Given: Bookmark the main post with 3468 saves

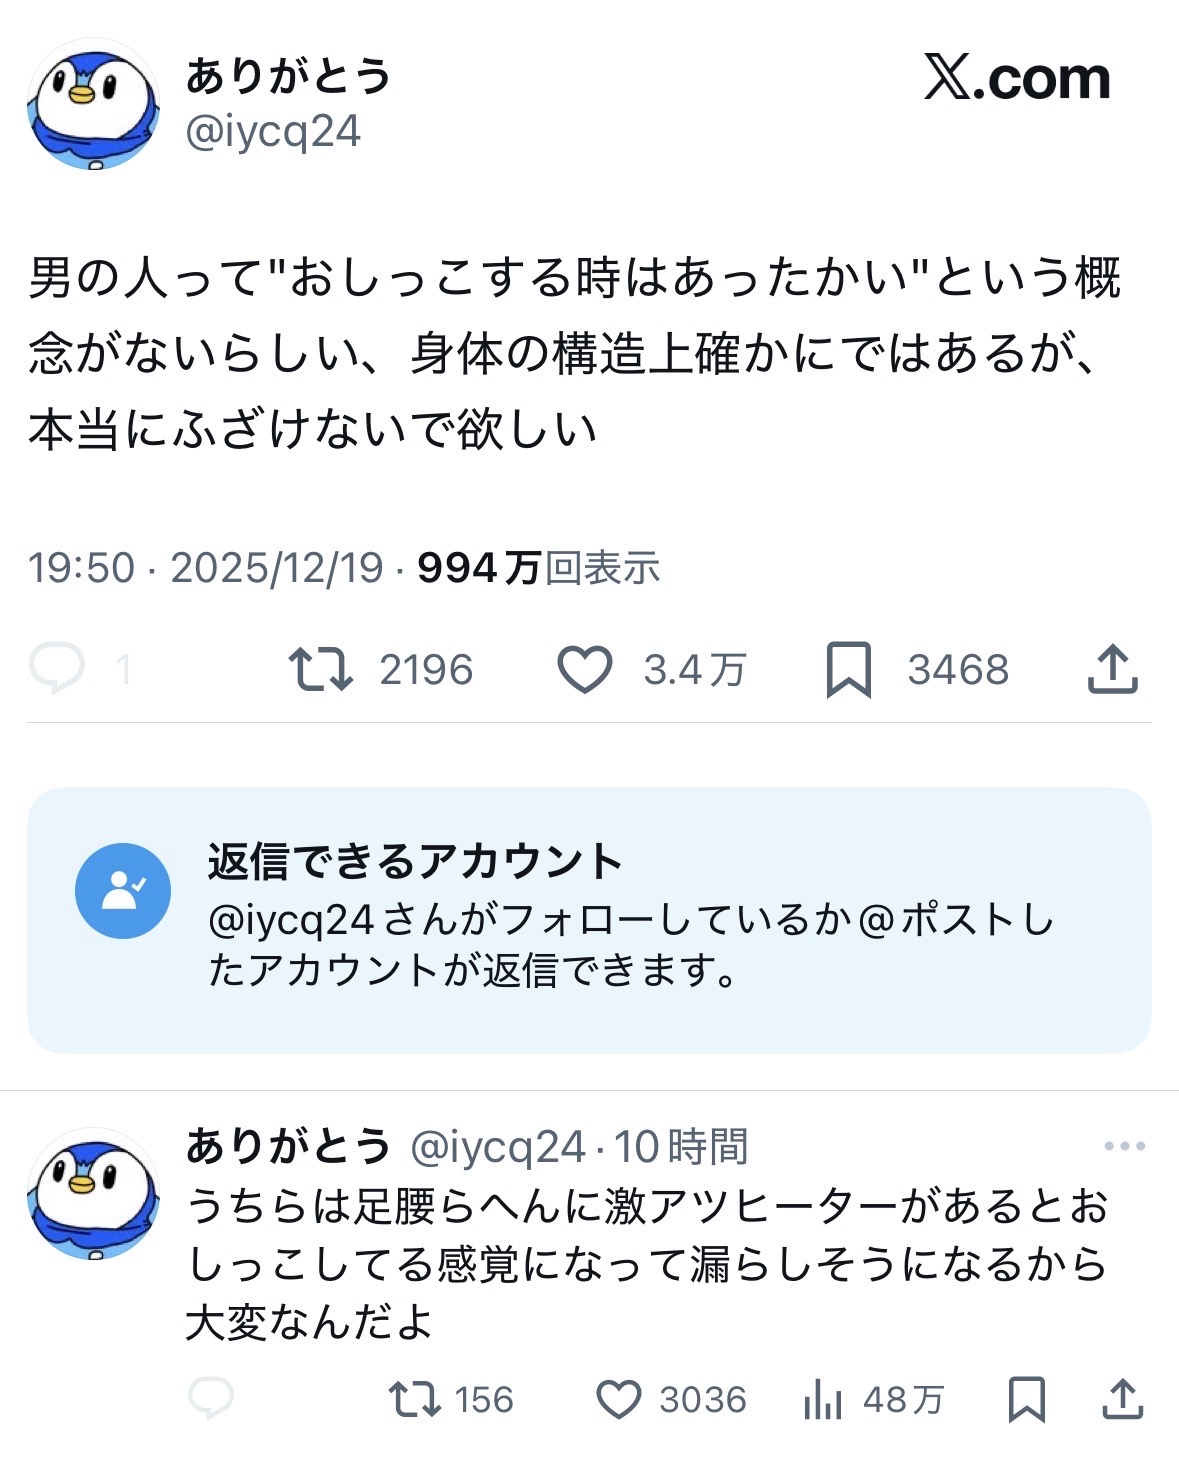Looking at the screenshot, I should coord(848,669).
